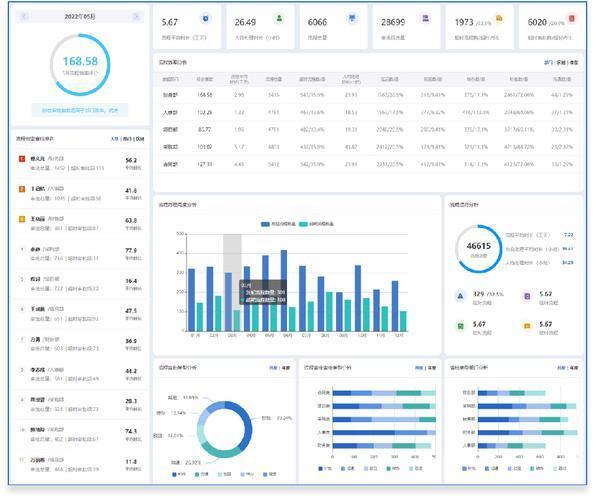Click the 168.58 circular progress gauge
Image resolution: width=595 pixels, height=500 pixels.
(x=80, y=65)
